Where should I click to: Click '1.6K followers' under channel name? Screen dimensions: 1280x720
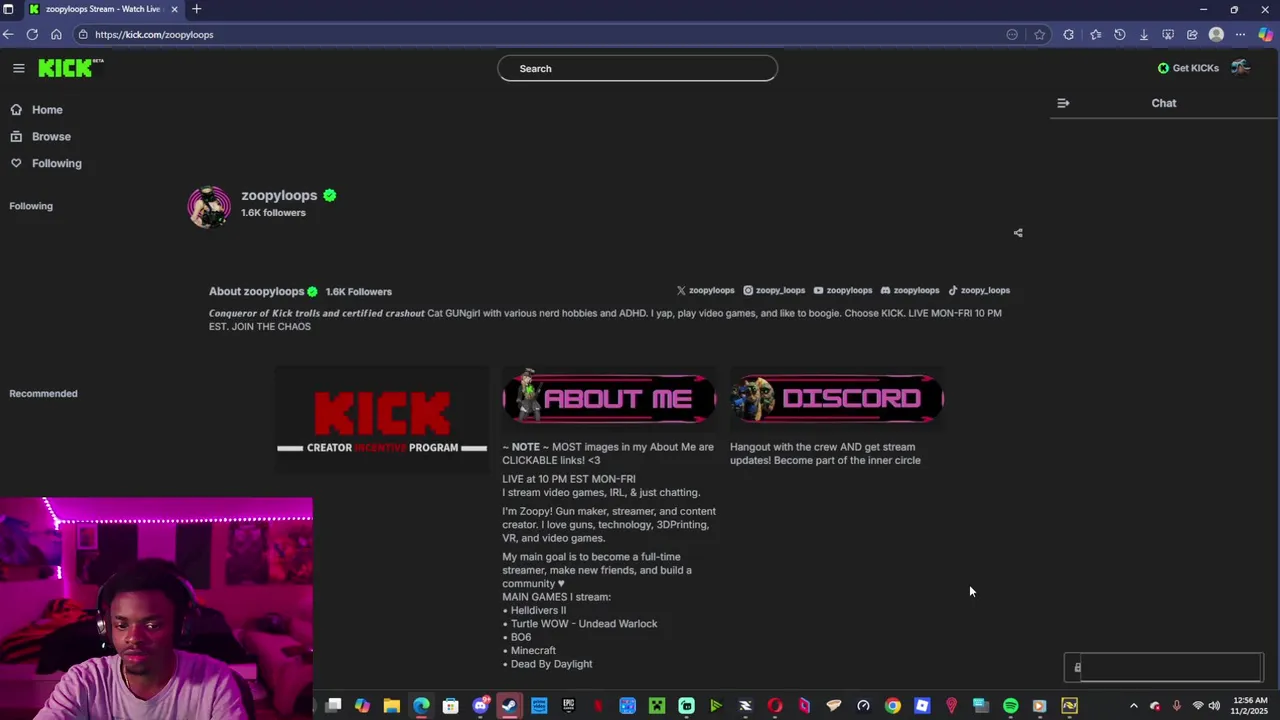click(273, 213)
